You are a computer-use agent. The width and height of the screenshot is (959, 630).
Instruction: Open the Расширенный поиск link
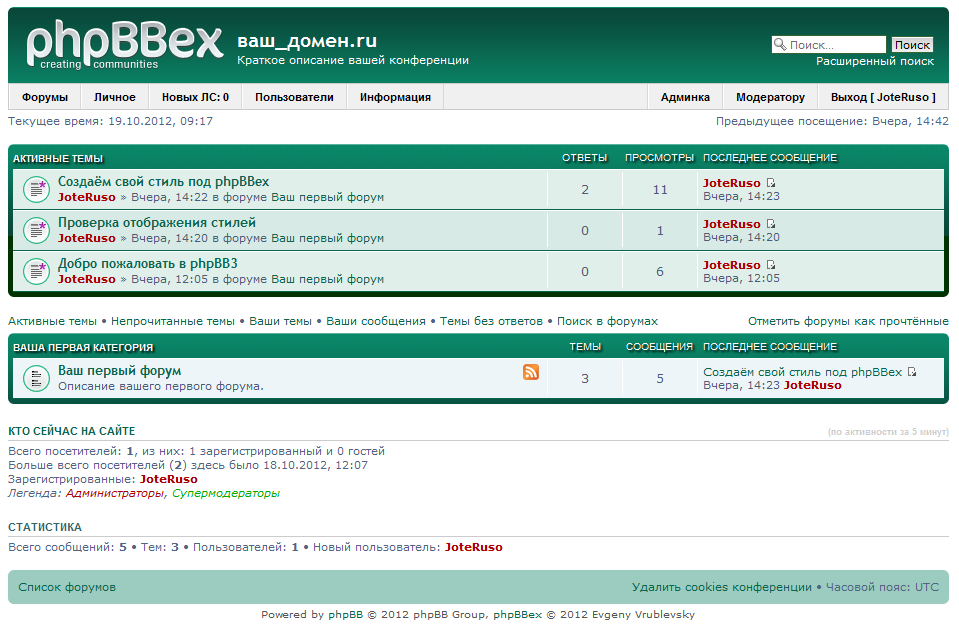click(875, 61)
